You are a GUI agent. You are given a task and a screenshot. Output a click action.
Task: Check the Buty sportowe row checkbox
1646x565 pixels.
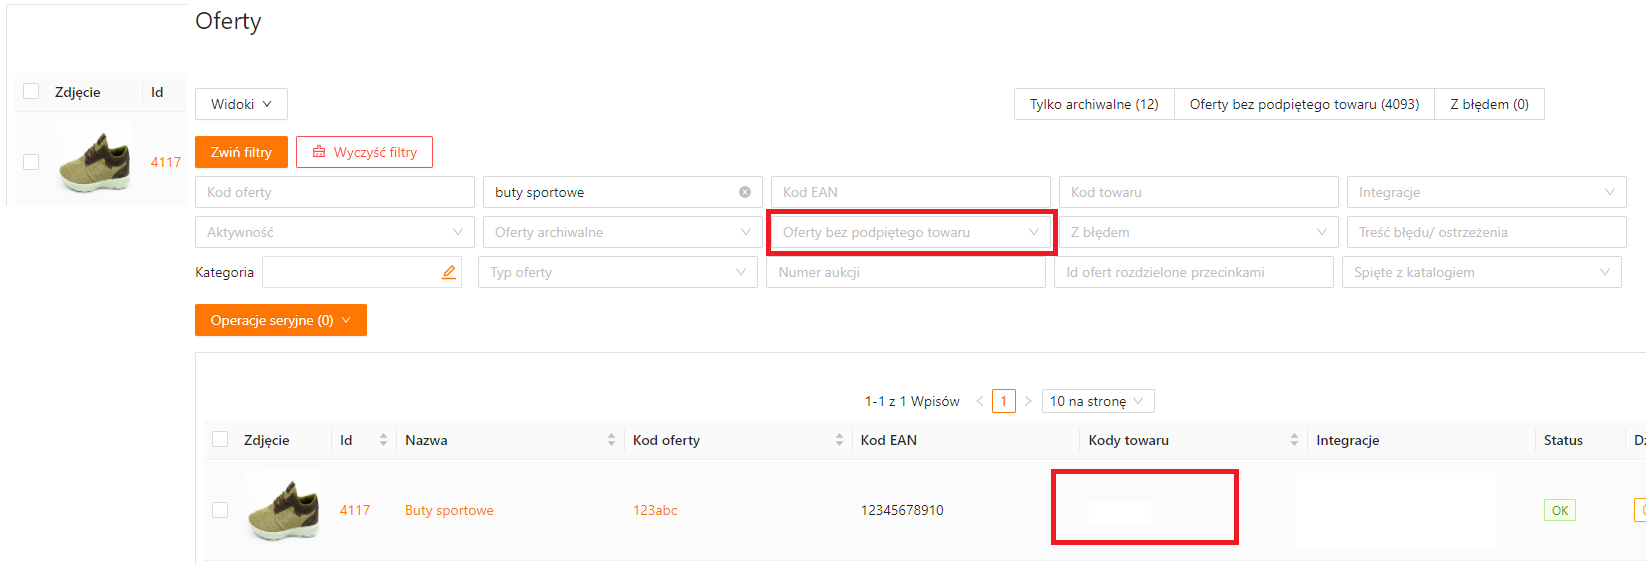(220, 510)
